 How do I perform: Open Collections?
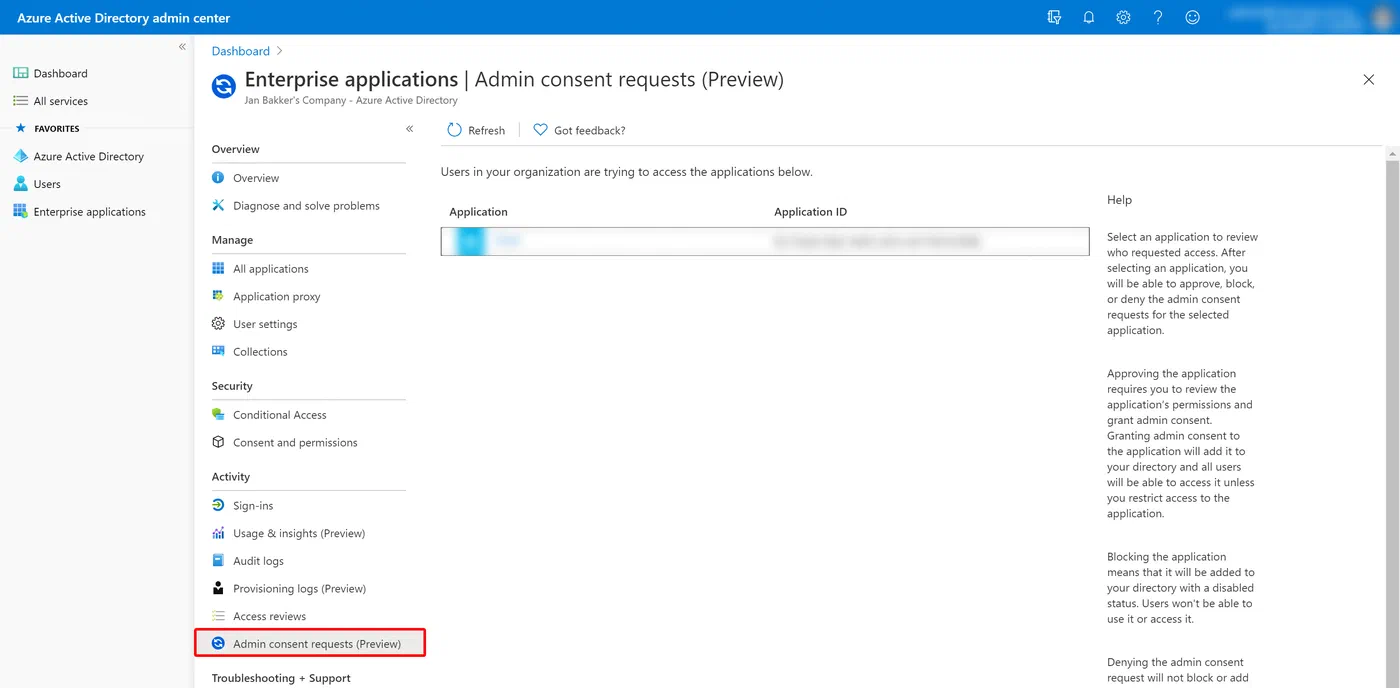(x=260, y=352)
